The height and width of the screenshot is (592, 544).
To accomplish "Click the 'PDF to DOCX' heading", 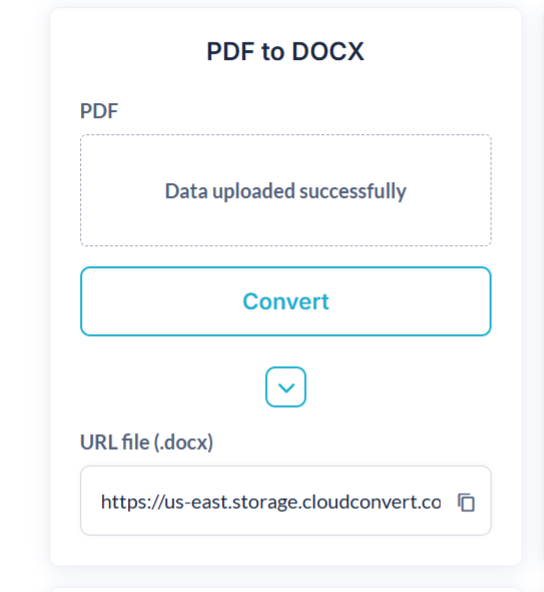I will (x=285, y=51).
